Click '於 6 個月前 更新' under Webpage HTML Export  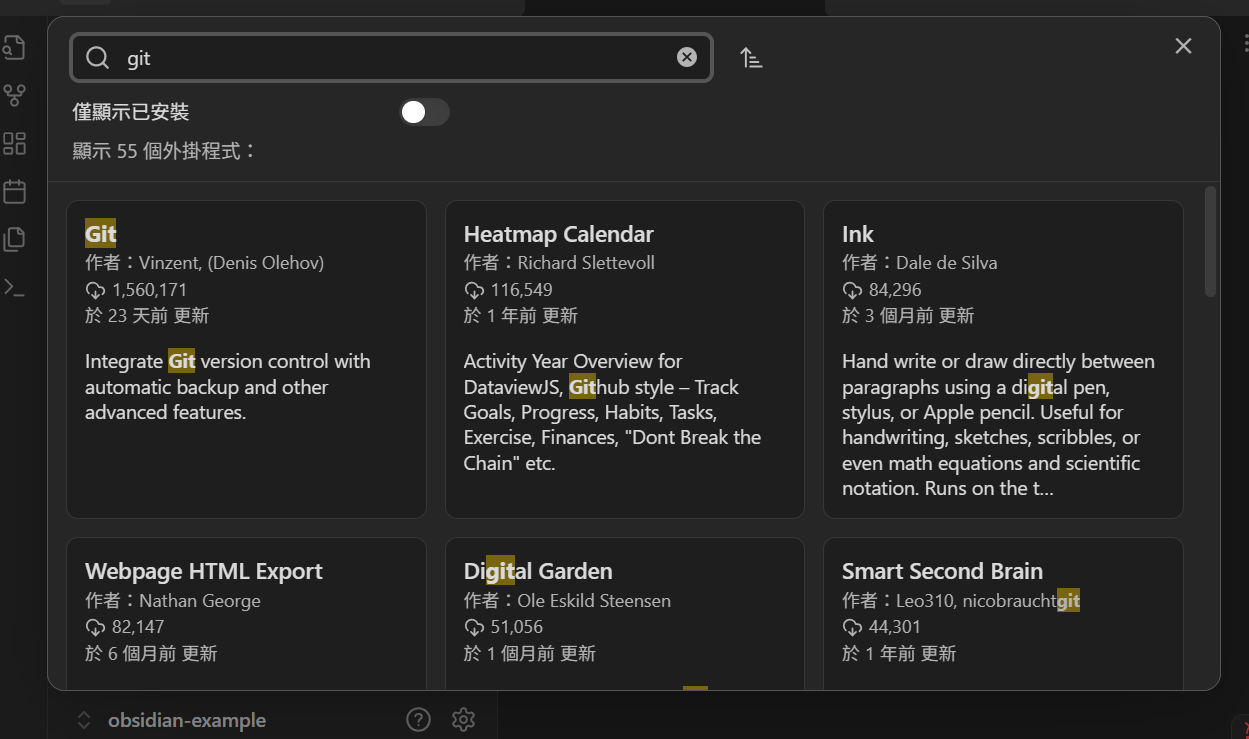coord(151,654)
